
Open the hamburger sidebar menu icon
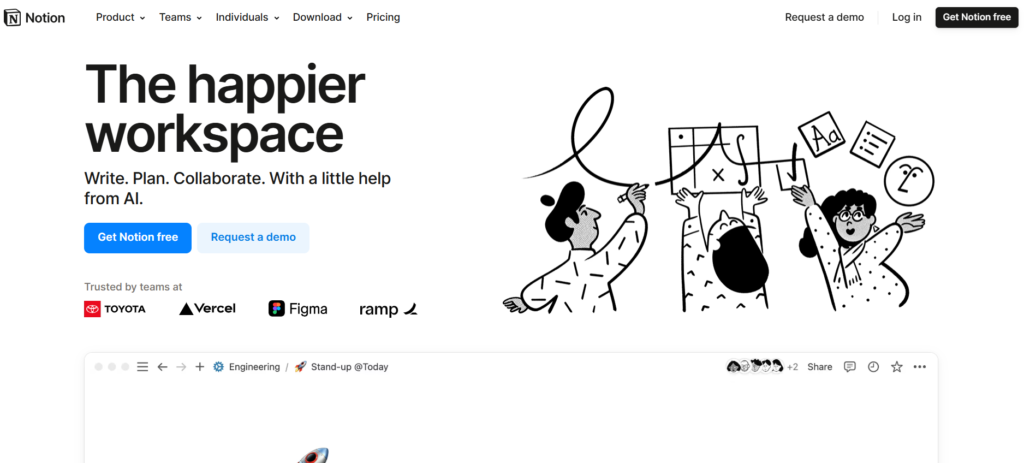click(x=142, y=367)
